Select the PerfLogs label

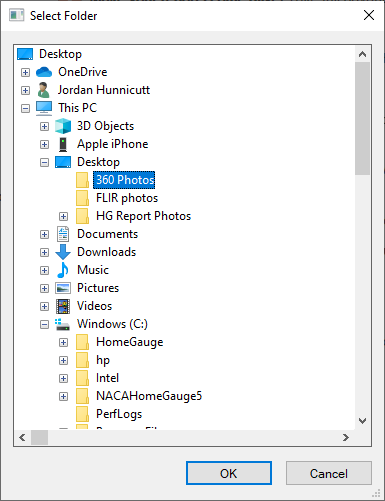(119, 414)
